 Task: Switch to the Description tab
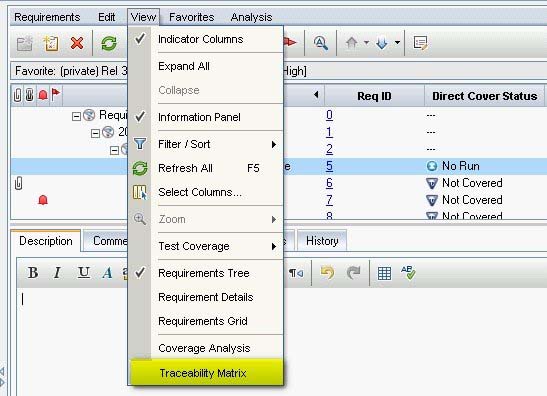point(46,241)
